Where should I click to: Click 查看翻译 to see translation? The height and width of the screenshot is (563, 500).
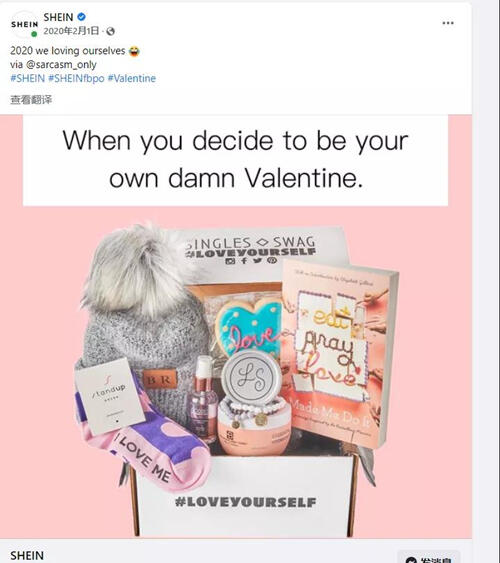tap(31, 99)
